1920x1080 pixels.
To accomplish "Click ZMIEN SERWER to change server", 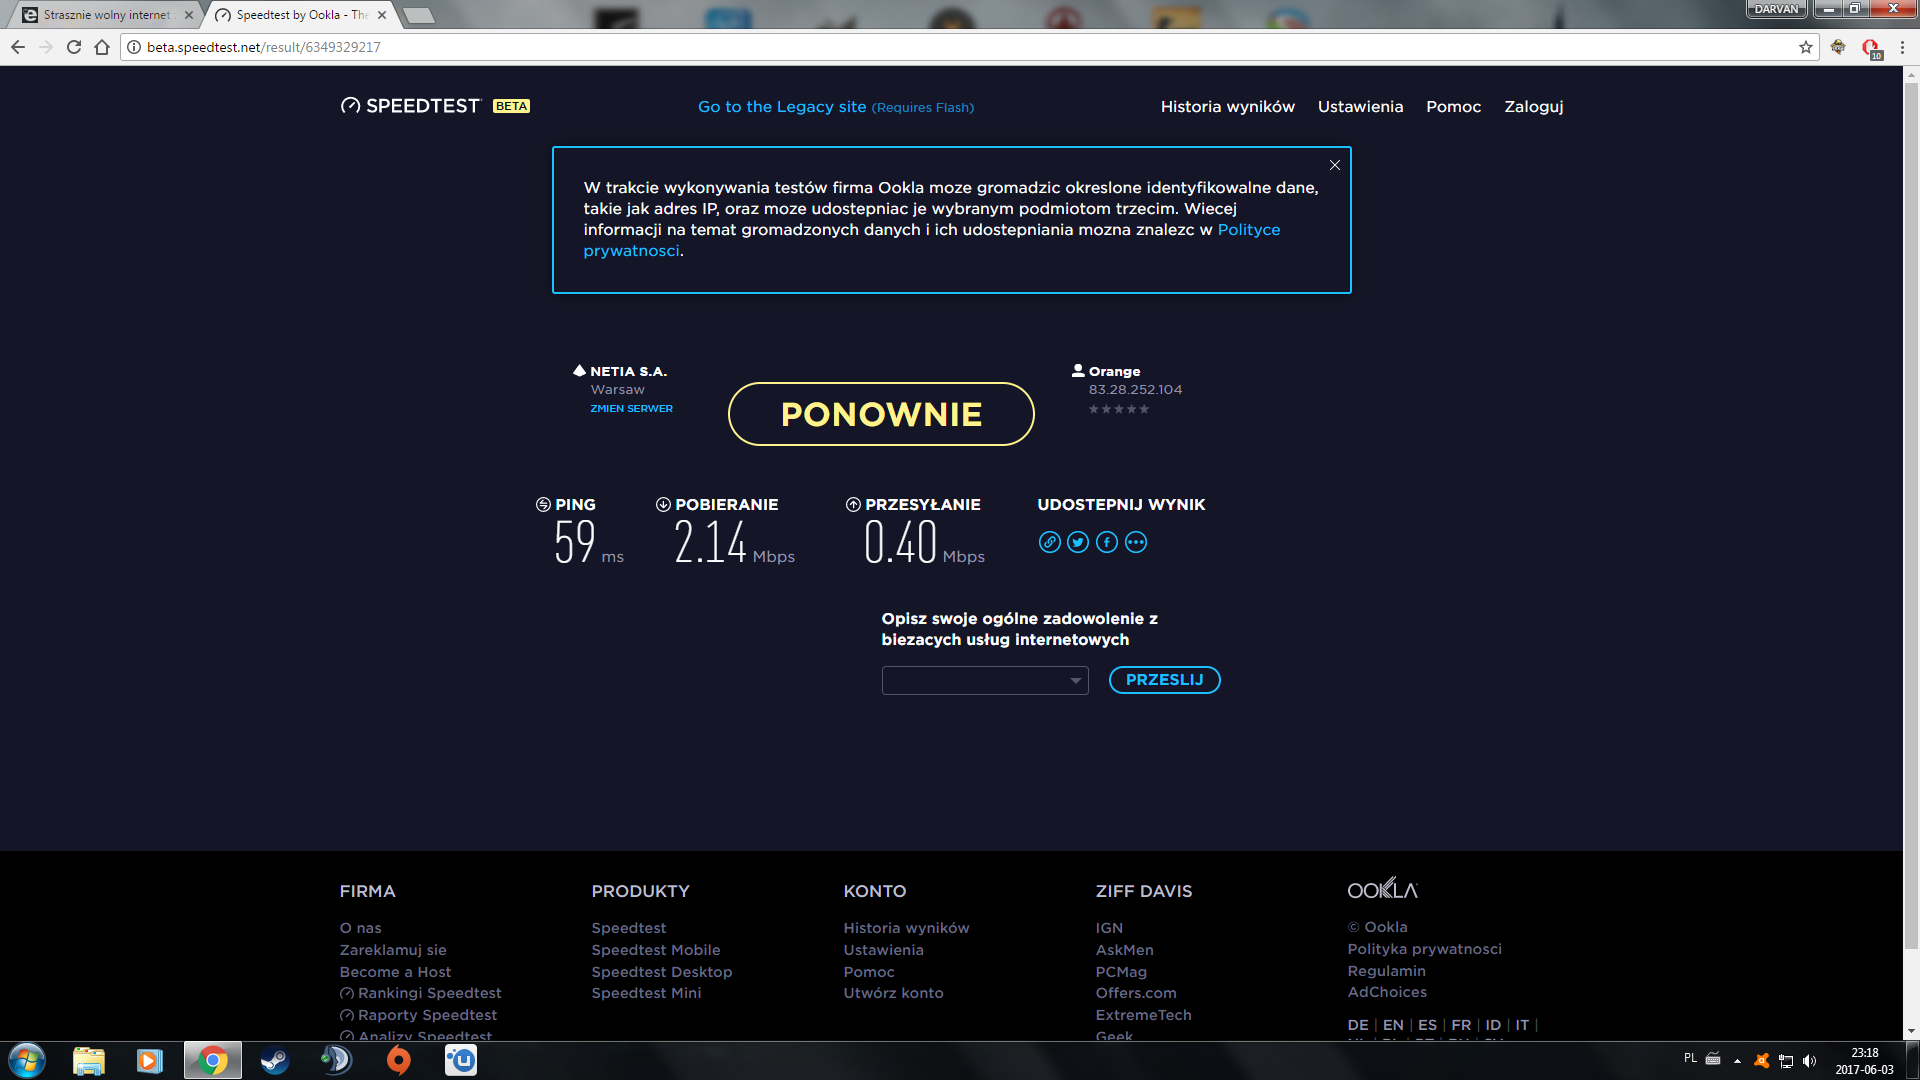I will pos(631,408).
